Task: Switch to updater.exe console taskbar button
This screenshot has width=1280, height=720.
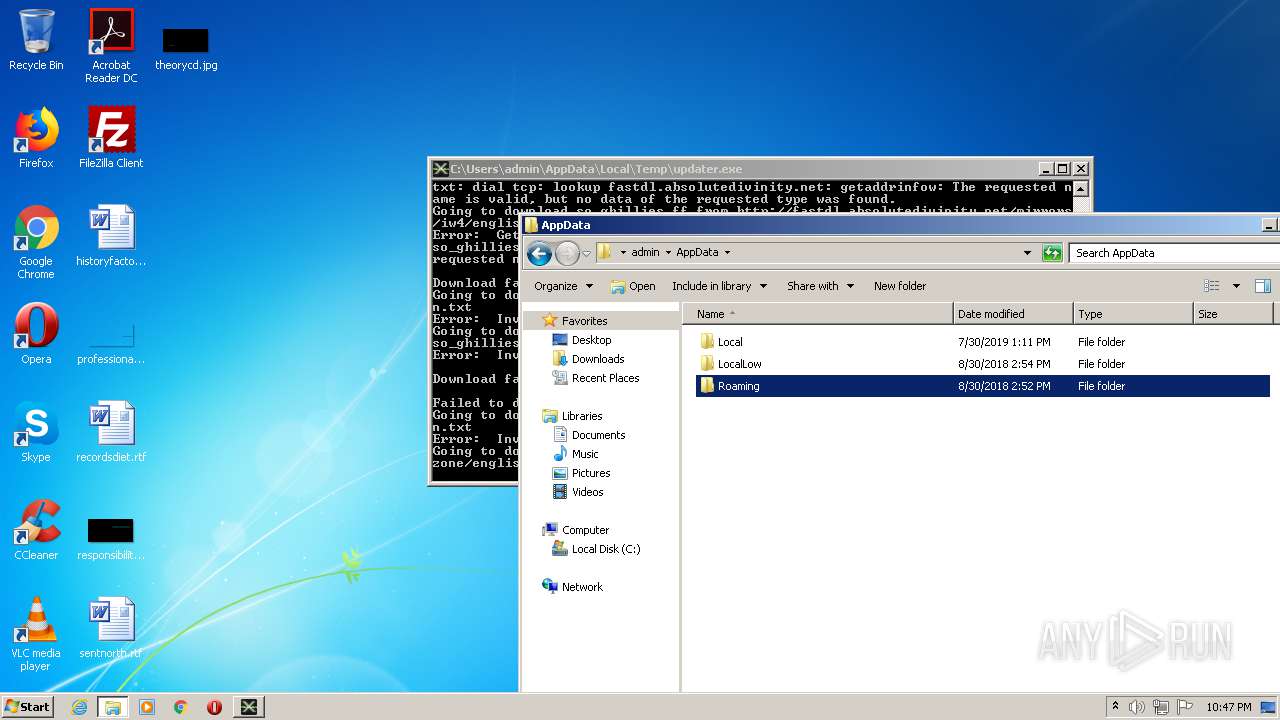Action: click(x=249, y=707)
